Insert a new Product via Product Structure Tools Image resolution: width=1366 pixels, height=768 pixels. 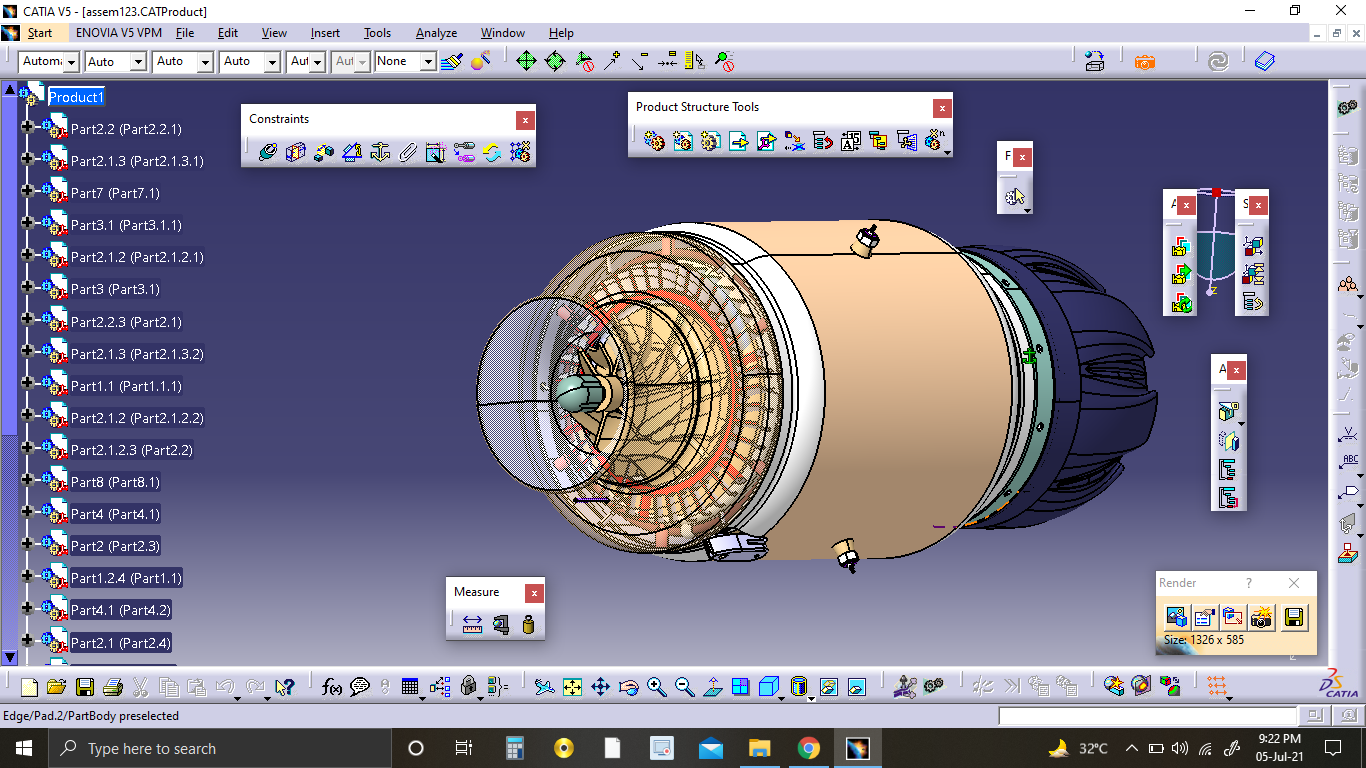point(682,141)
